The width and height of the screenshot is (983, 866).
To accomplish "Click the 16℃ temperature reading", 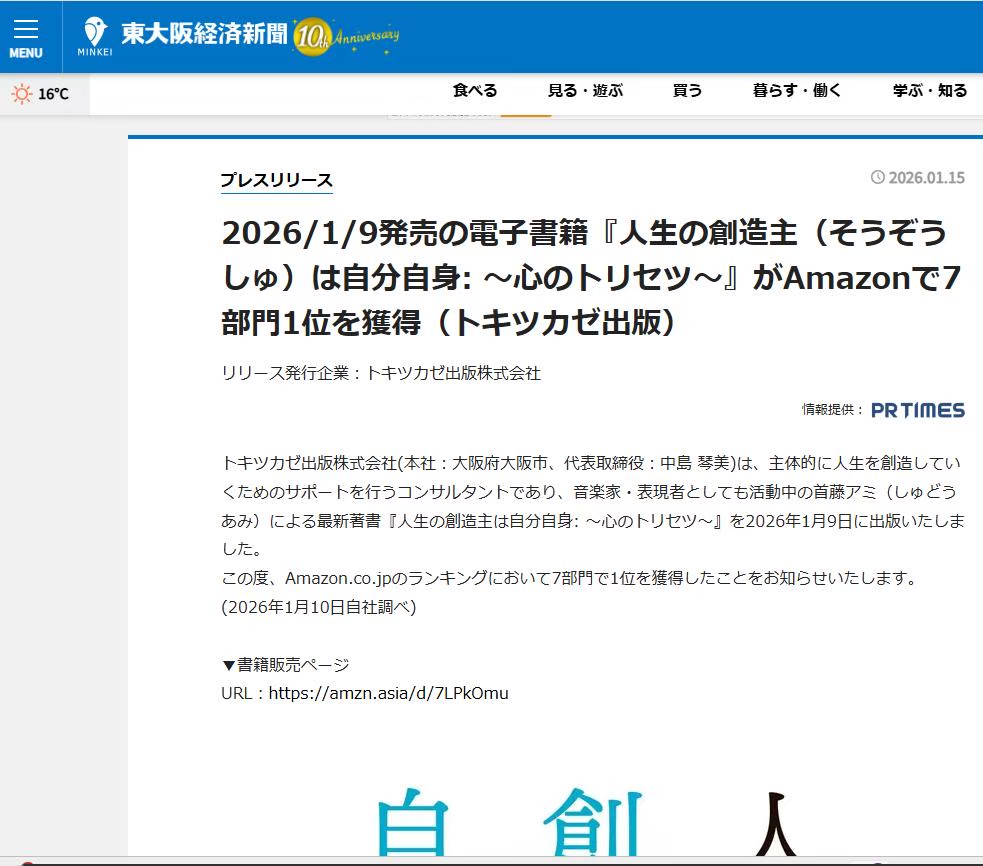I will pos(53,94).
